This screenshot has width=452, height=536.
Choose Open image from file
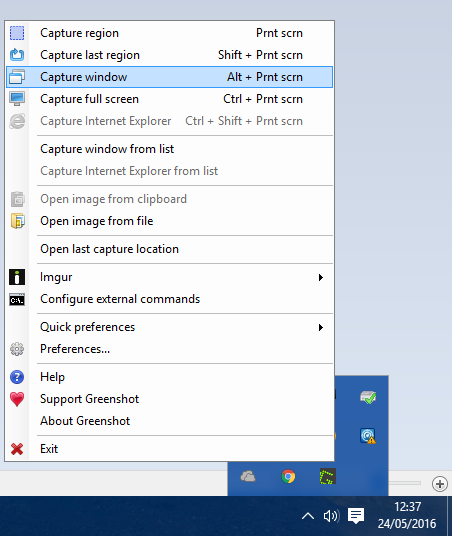[x=169, y=221]
